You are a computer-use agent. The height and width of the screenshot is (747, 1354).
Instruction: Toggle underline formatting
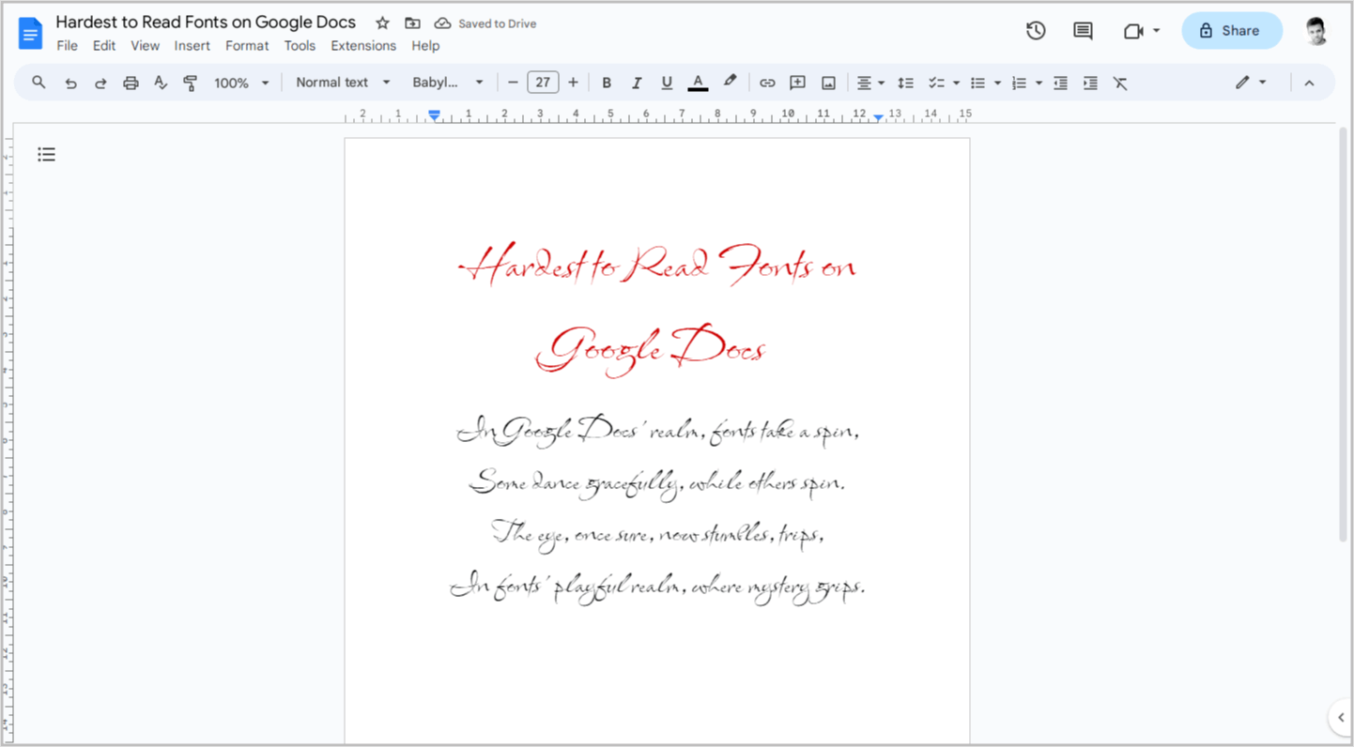(666, 82)
